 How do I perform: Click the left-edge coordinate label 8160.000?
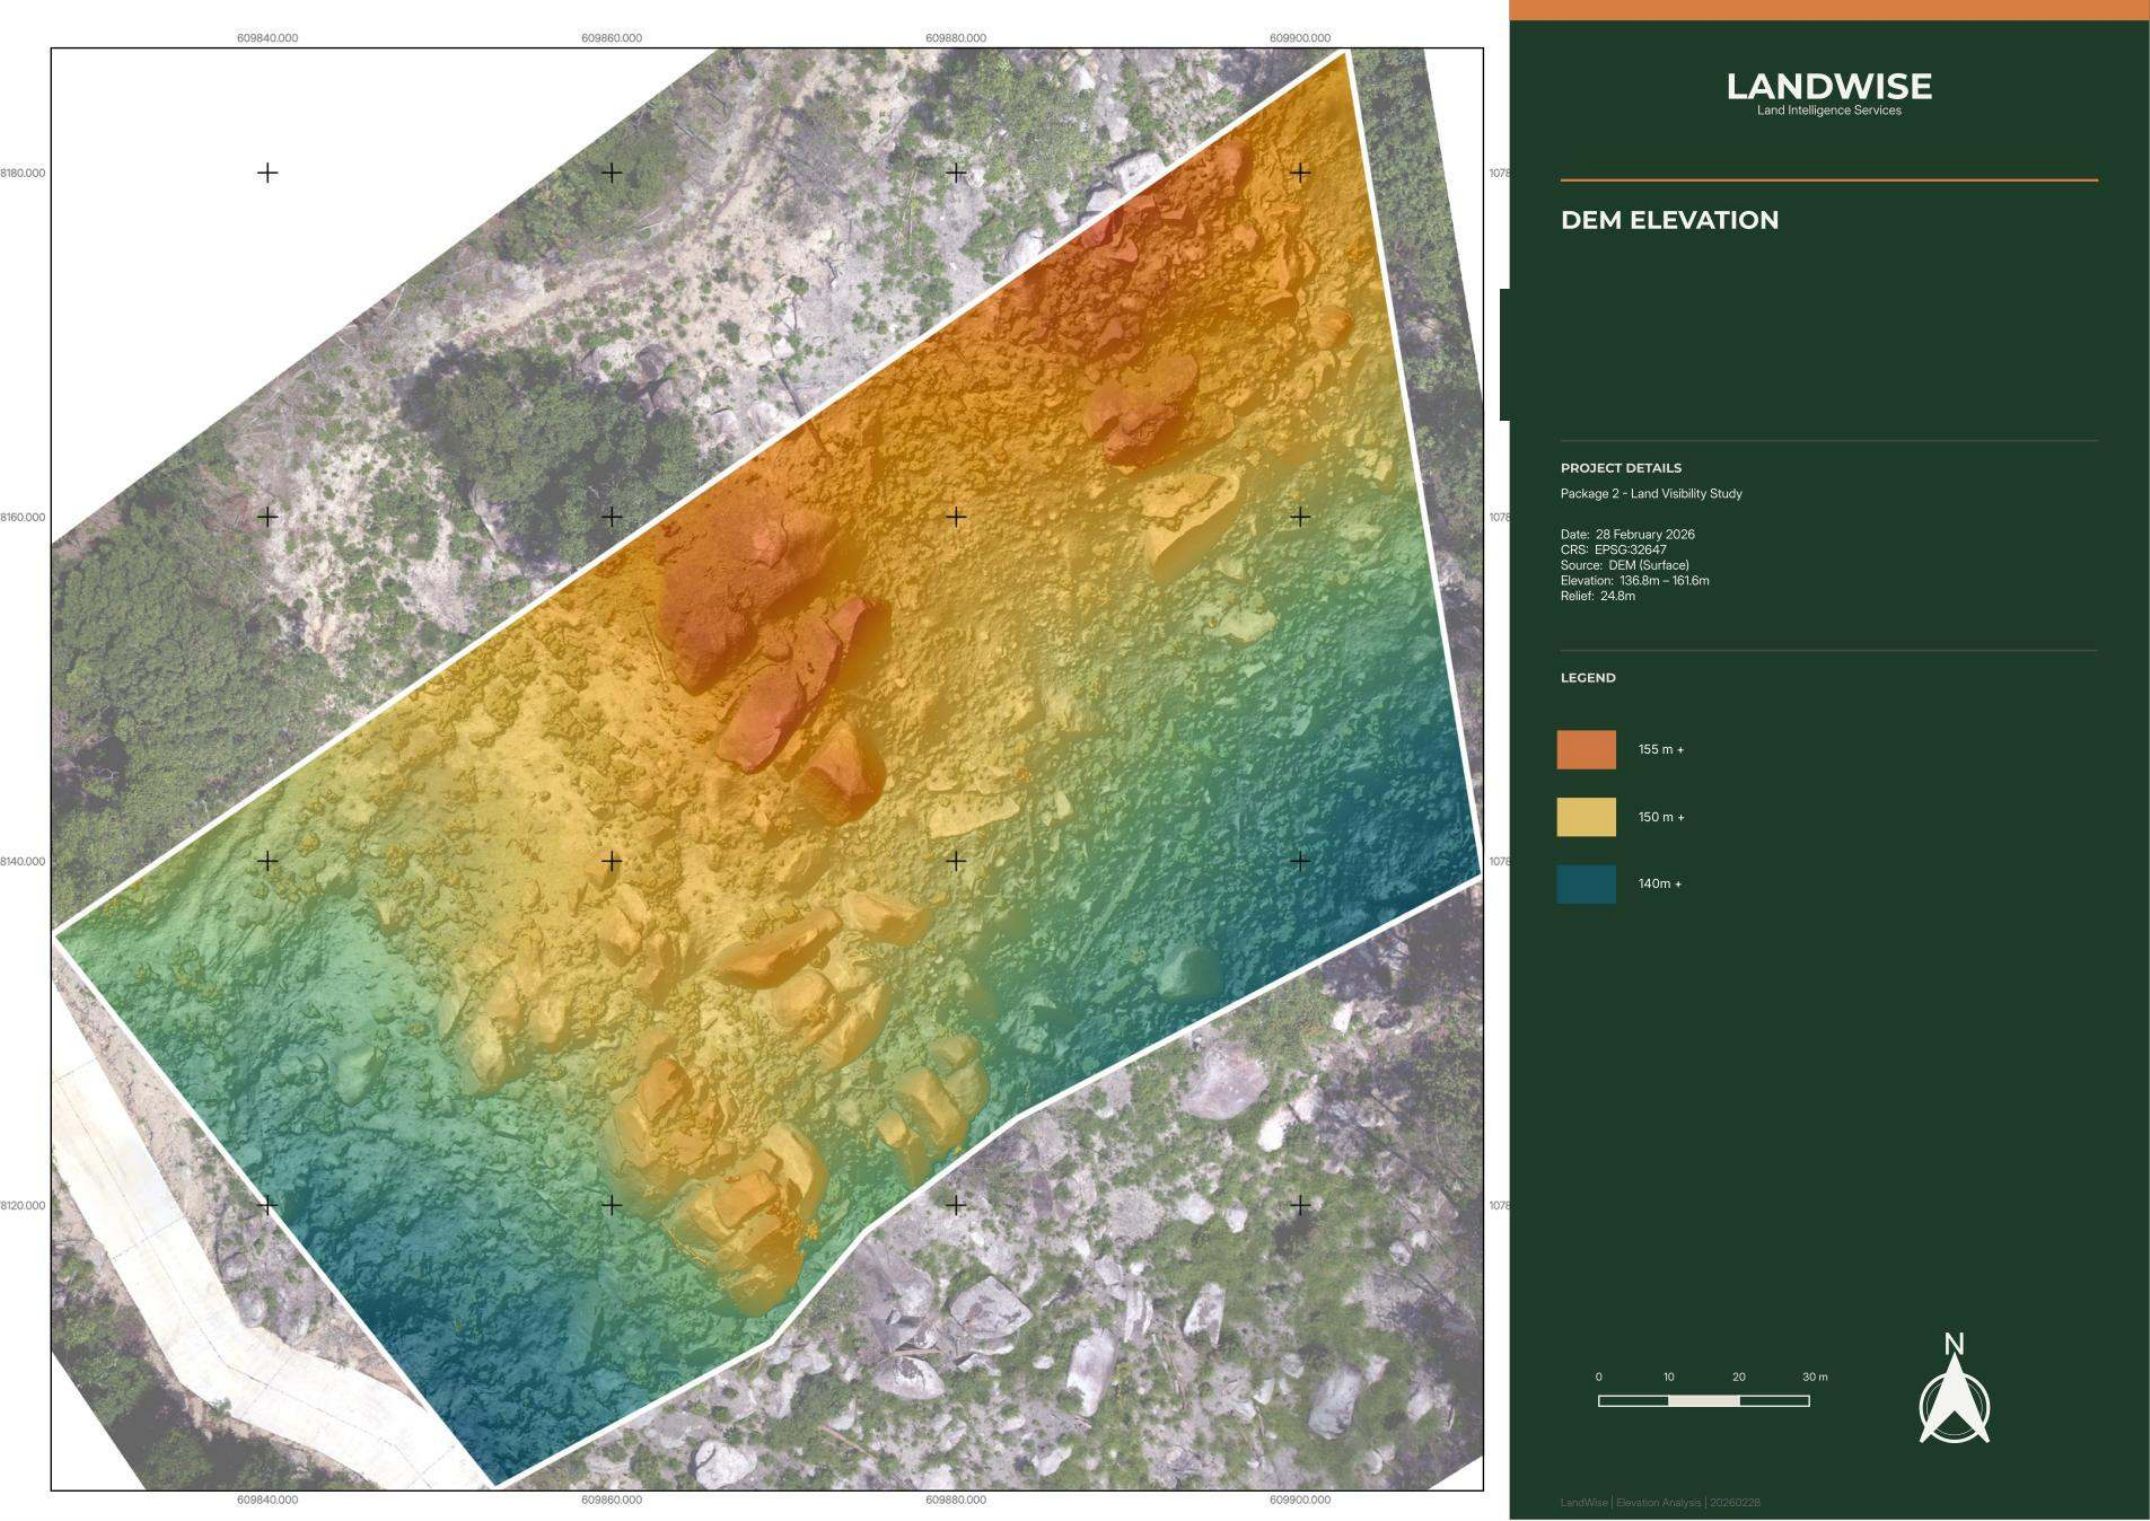(x=23, y=517)
